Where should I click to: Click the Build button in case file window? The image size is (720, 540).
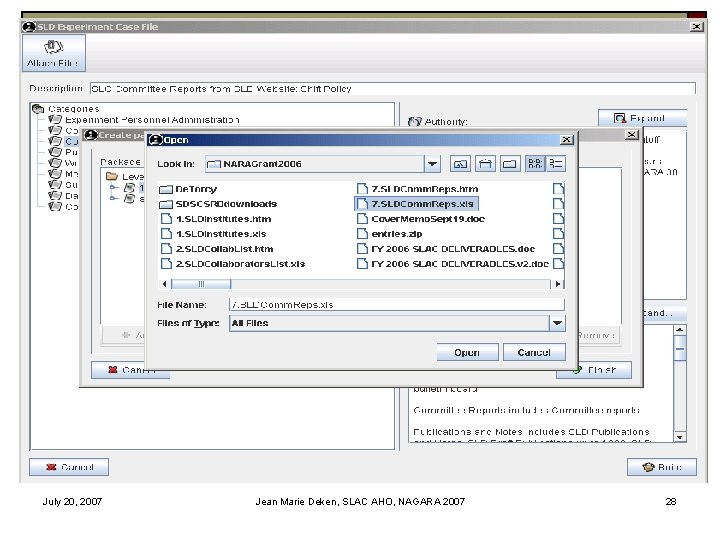click(662, 467)
